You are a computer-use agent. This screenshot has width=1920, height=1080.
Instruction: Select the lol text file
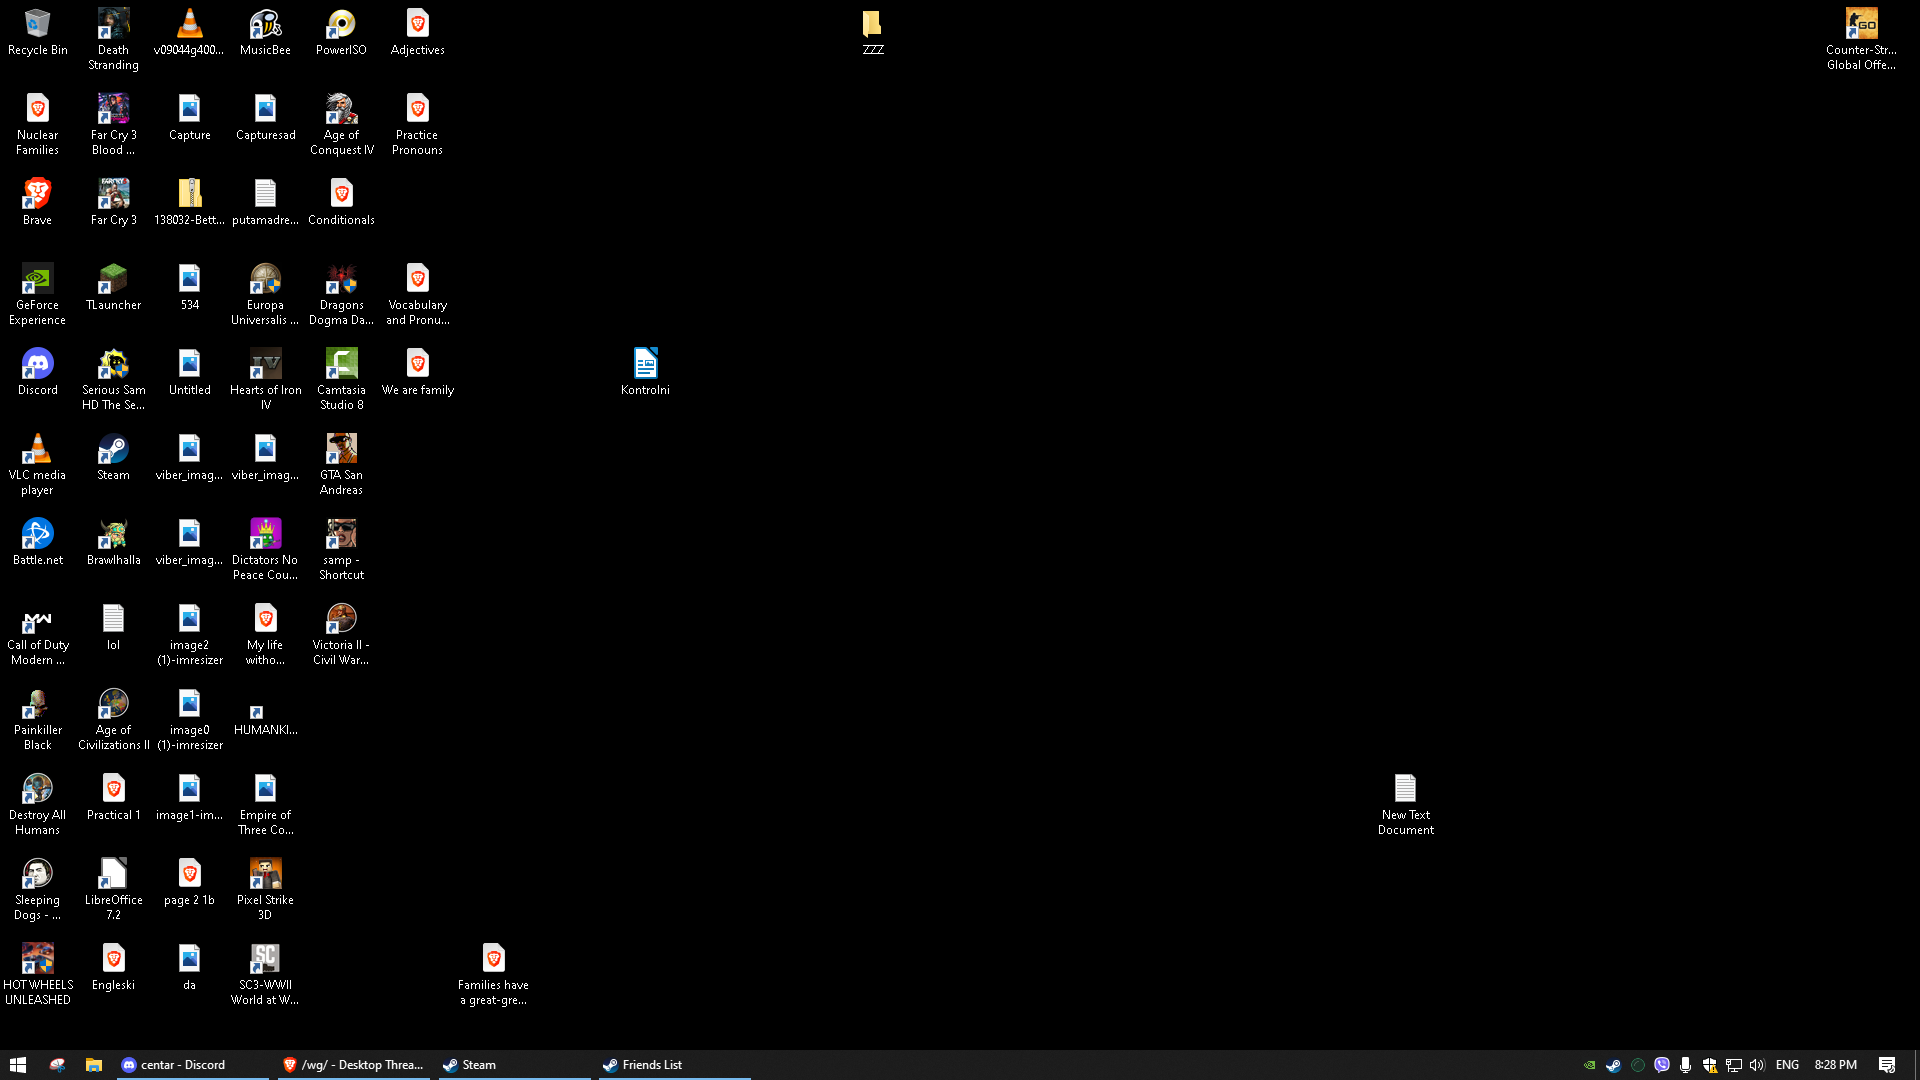point(113,627)
